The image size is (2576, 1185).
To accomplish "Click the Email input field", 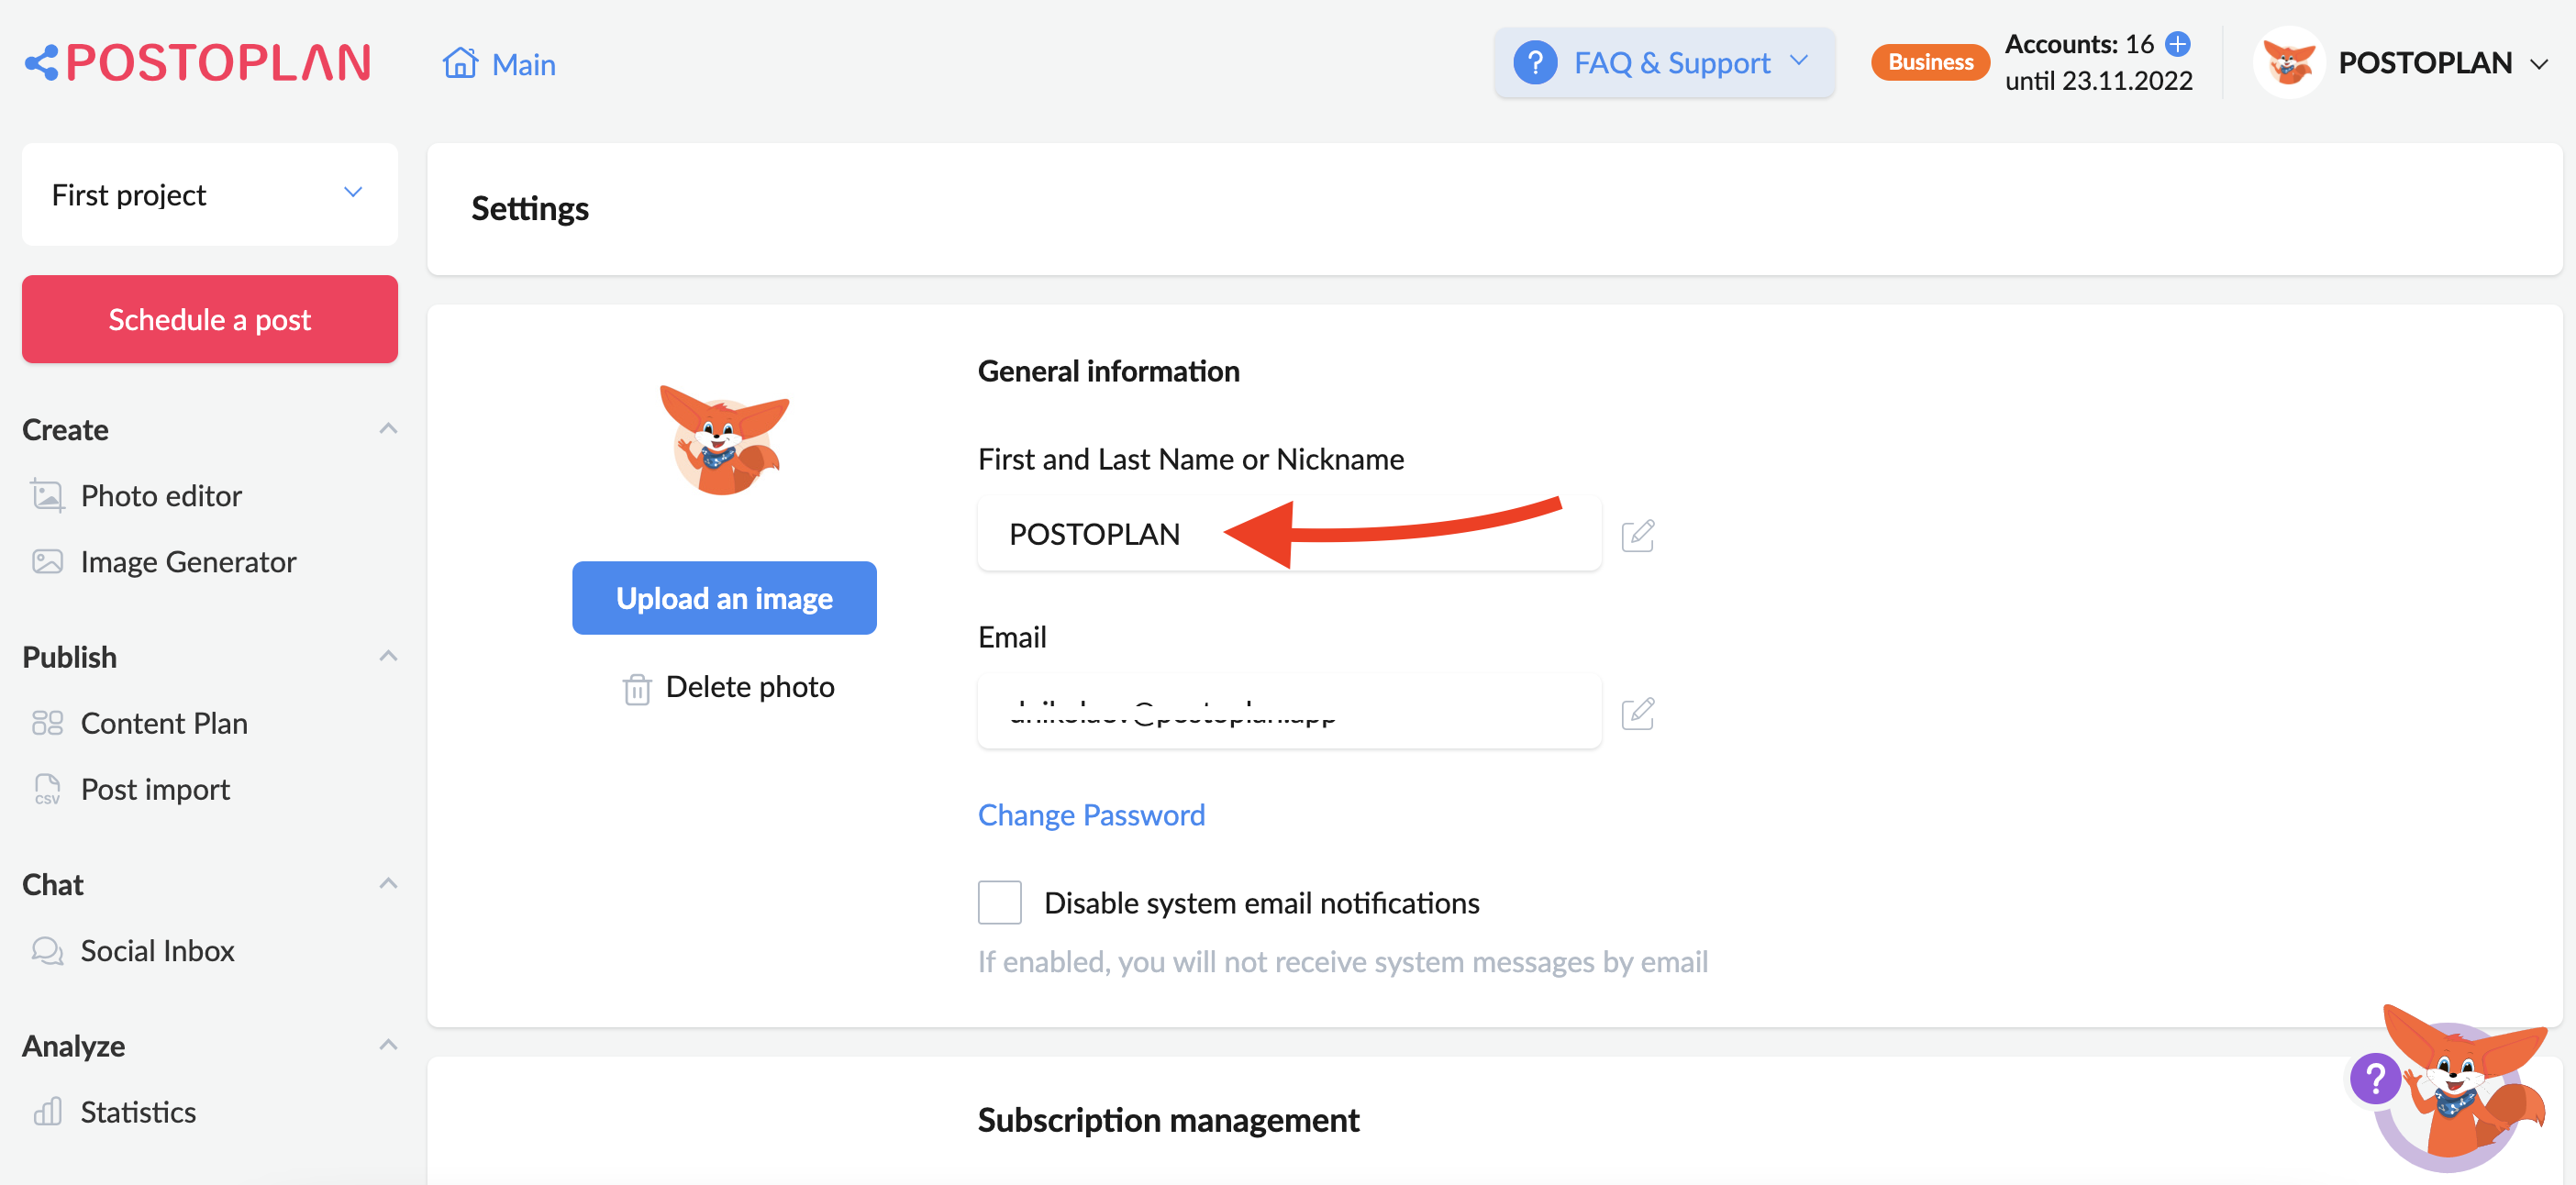I will pos(1289,712).
